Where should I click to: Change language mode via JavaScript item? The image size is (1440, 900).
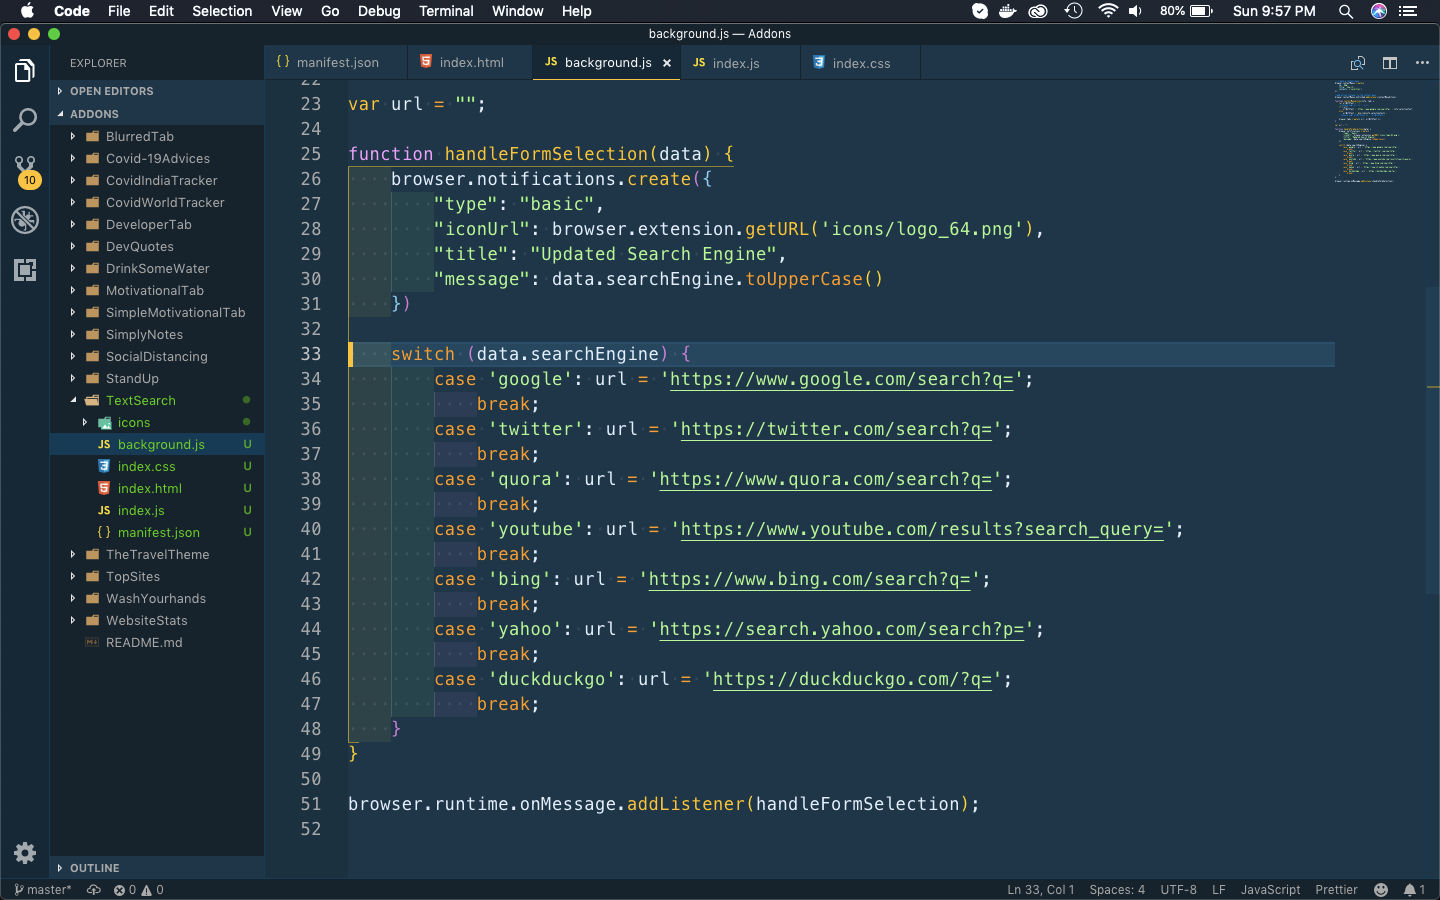[1270, 890]
